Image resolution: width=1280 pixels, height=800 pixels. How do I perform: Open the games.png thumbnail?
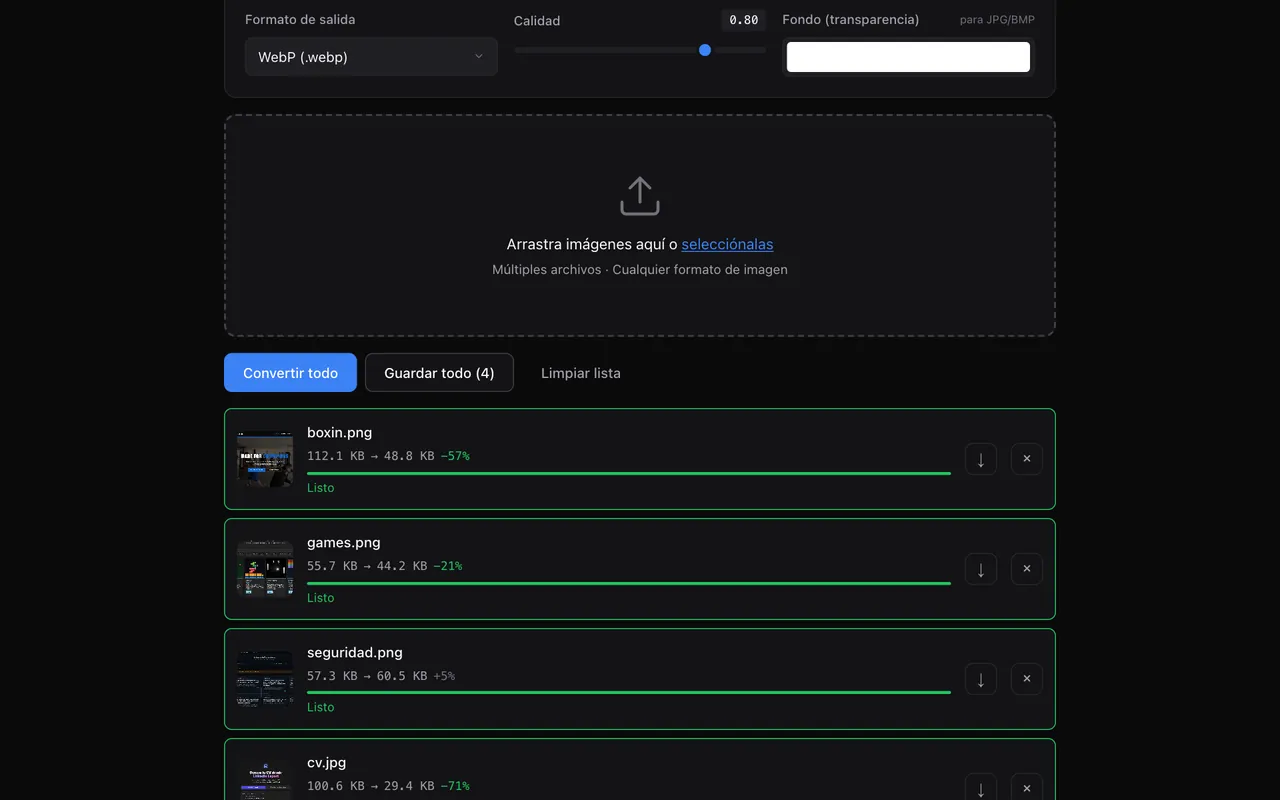click(265, 569)
